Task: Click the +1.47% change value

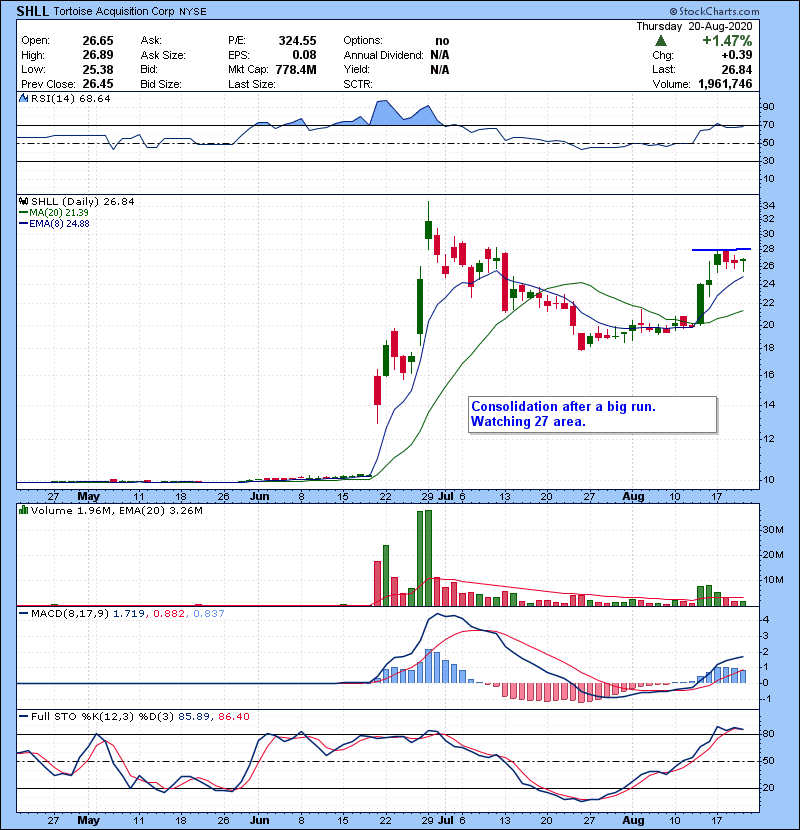Action: 727,41
